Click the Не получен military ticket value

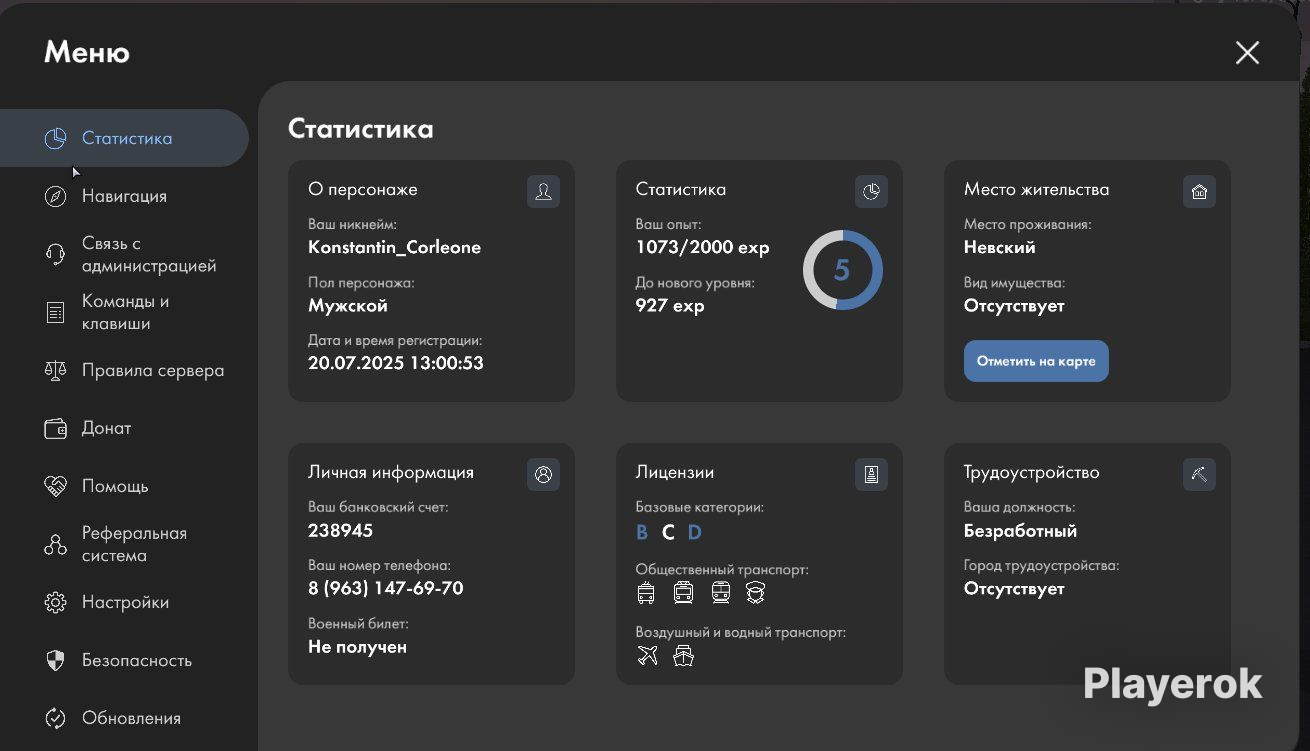[x=357, y=647]
